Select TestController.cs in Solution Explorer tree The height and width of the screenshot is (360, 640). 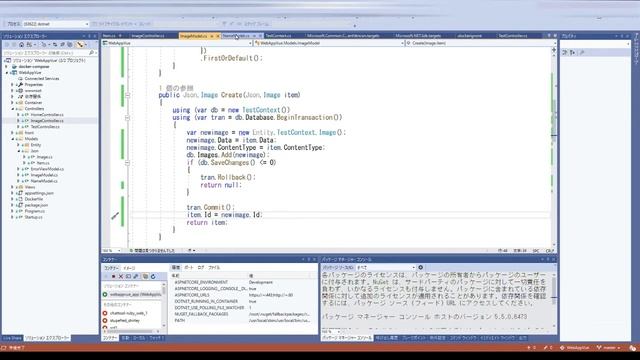(45, 127)
